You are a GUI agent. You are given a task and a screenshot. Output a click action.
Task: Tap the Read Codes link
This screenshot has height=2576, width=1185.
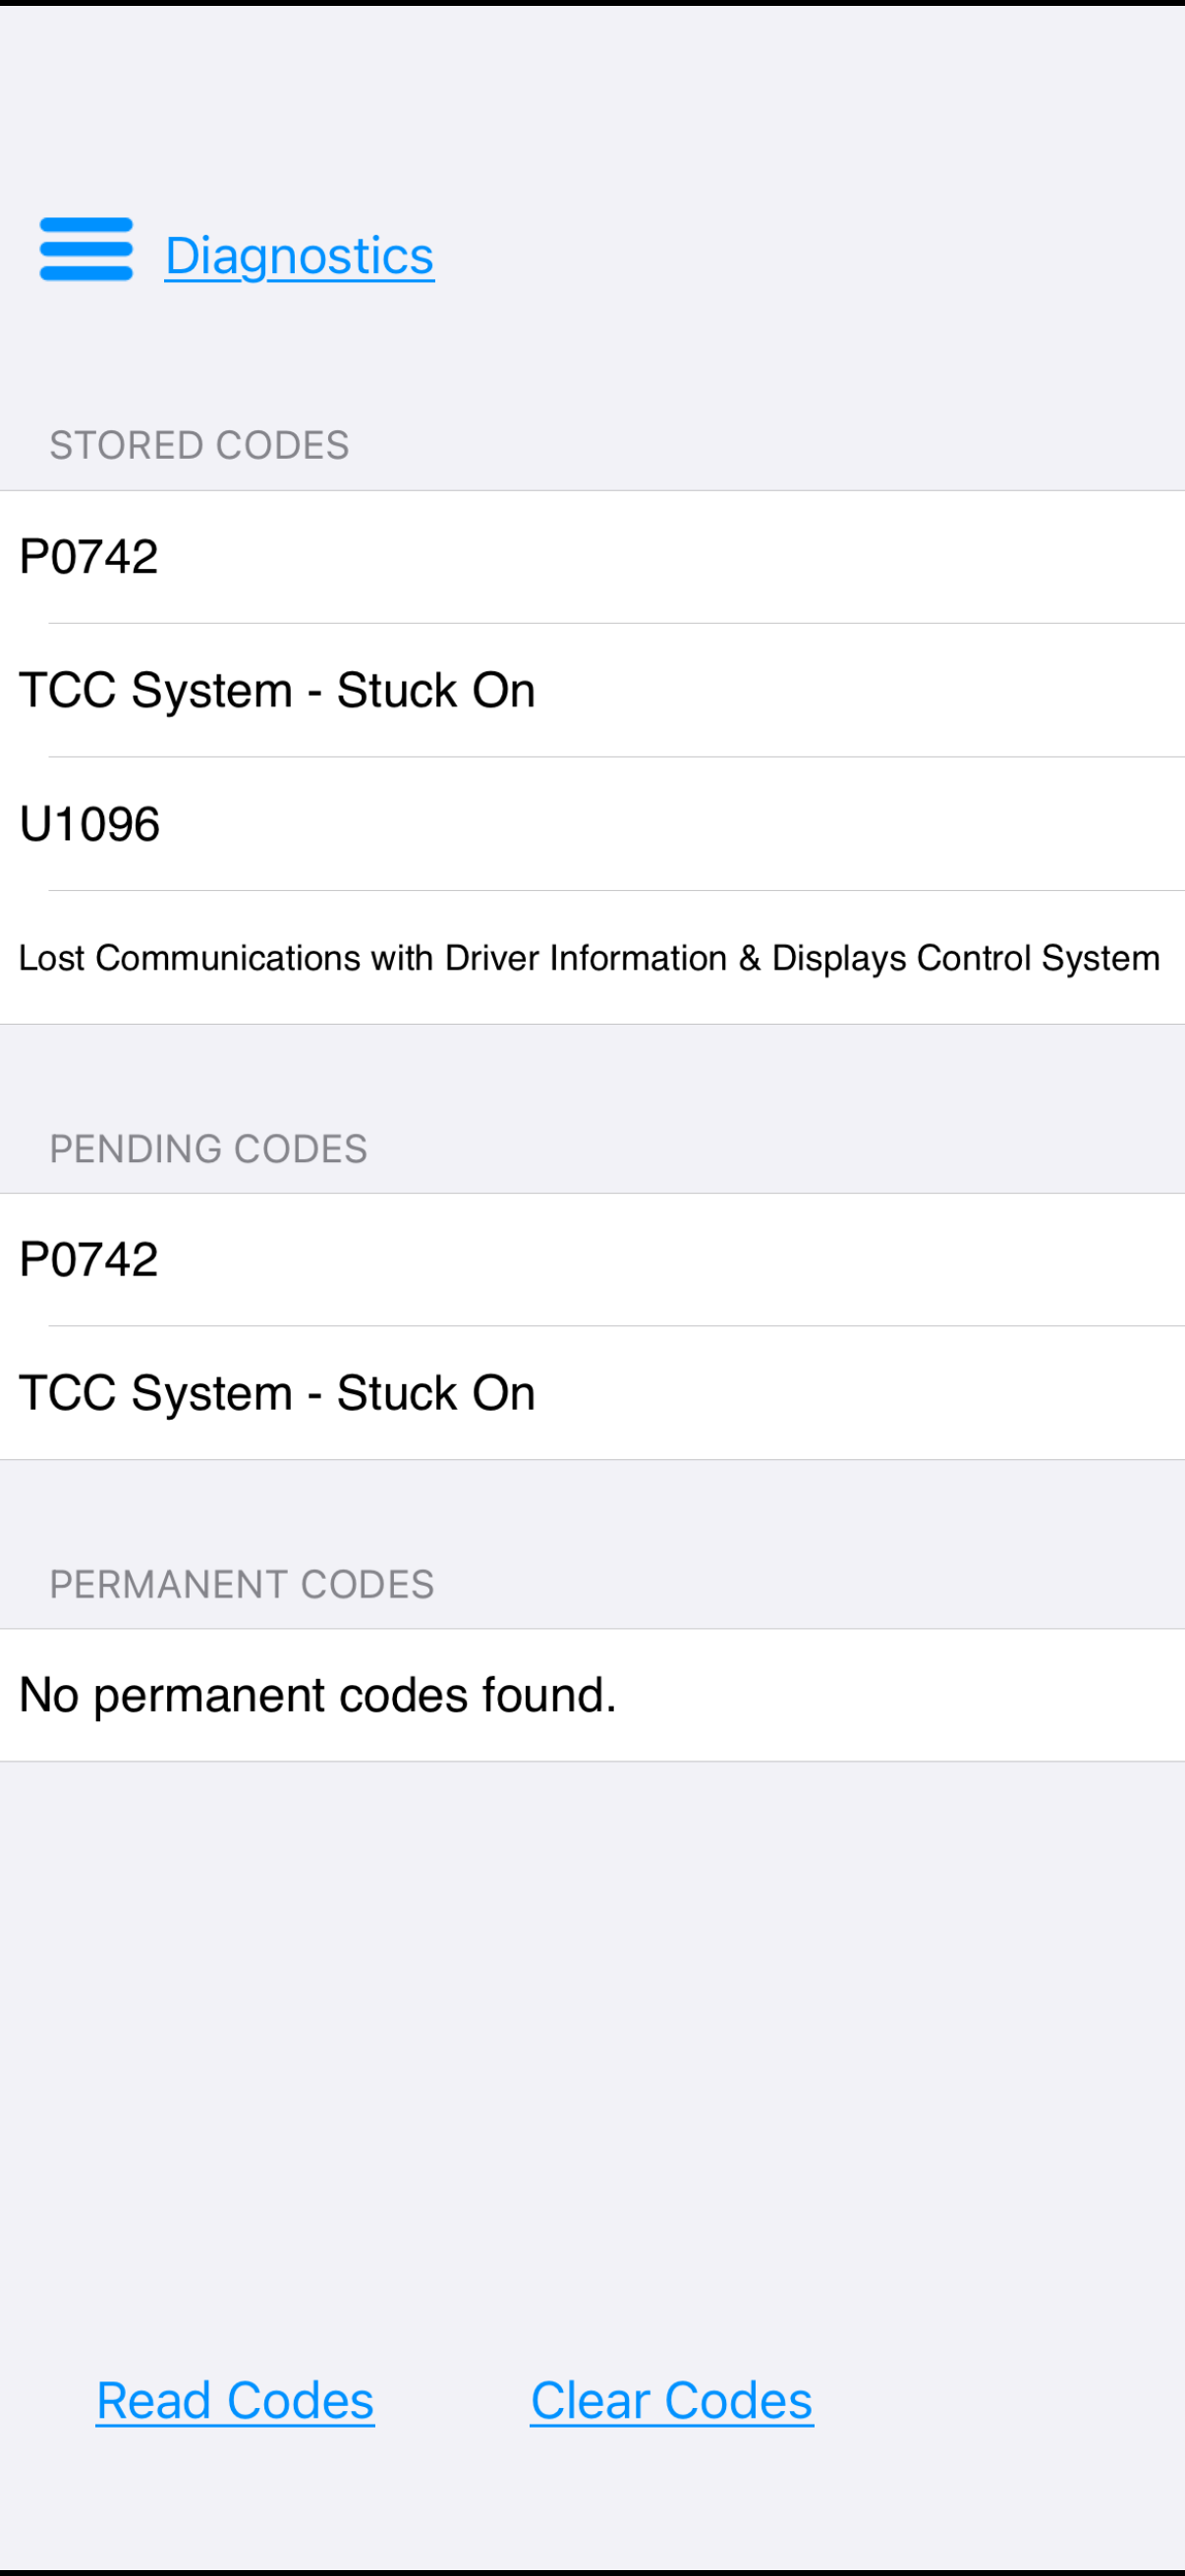pos(235,2401)
